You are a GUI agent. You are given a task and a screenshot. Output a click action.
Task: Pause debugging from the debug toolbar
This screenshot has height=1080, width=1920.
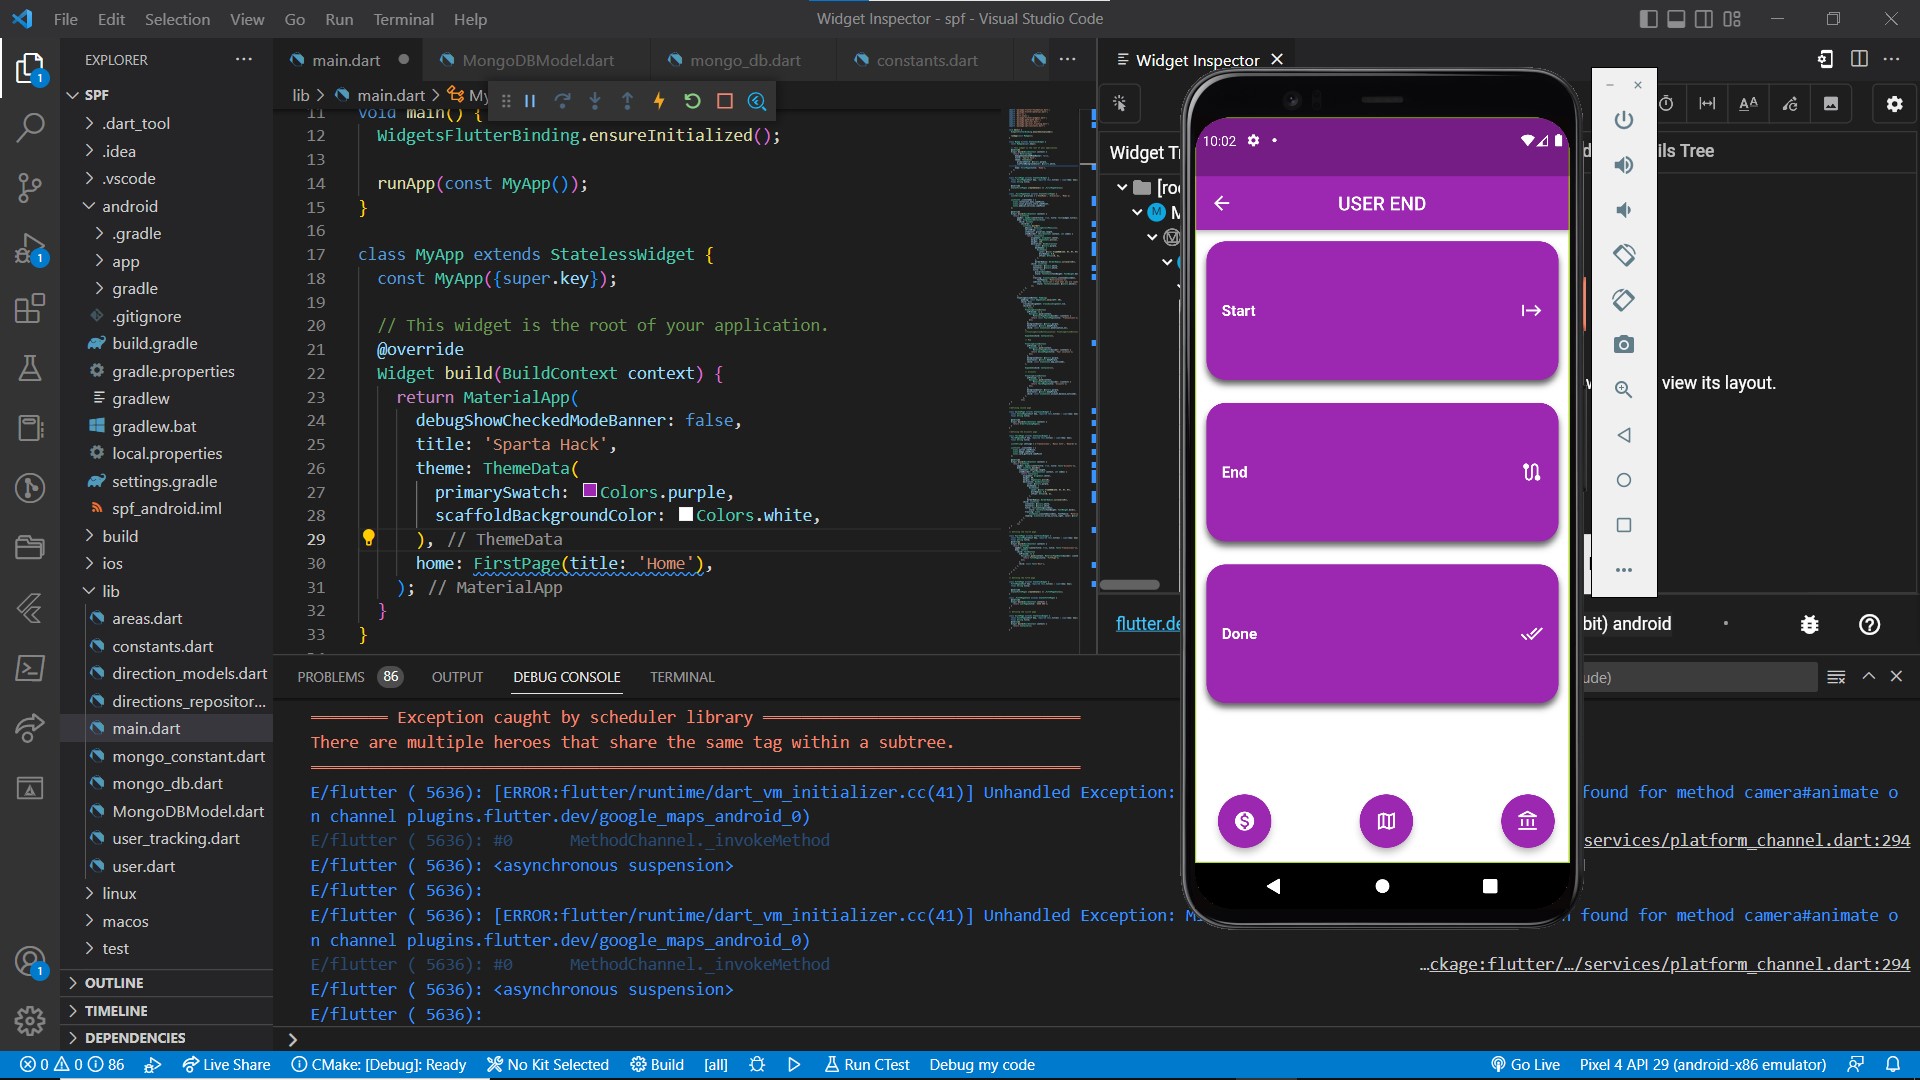click(530, 101)
